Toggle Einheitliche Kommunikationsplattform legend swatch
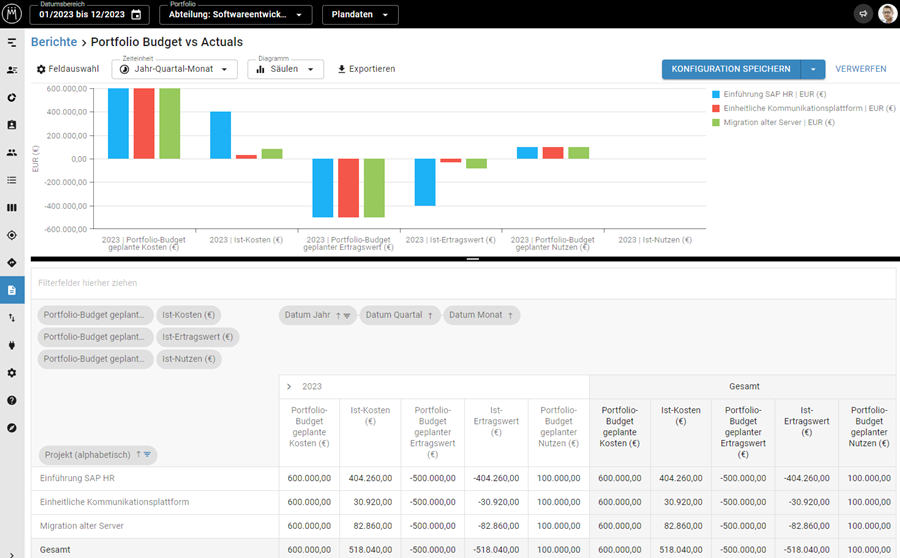The height and width of the screenshot is (558, 900). click(x=716, y=108)
